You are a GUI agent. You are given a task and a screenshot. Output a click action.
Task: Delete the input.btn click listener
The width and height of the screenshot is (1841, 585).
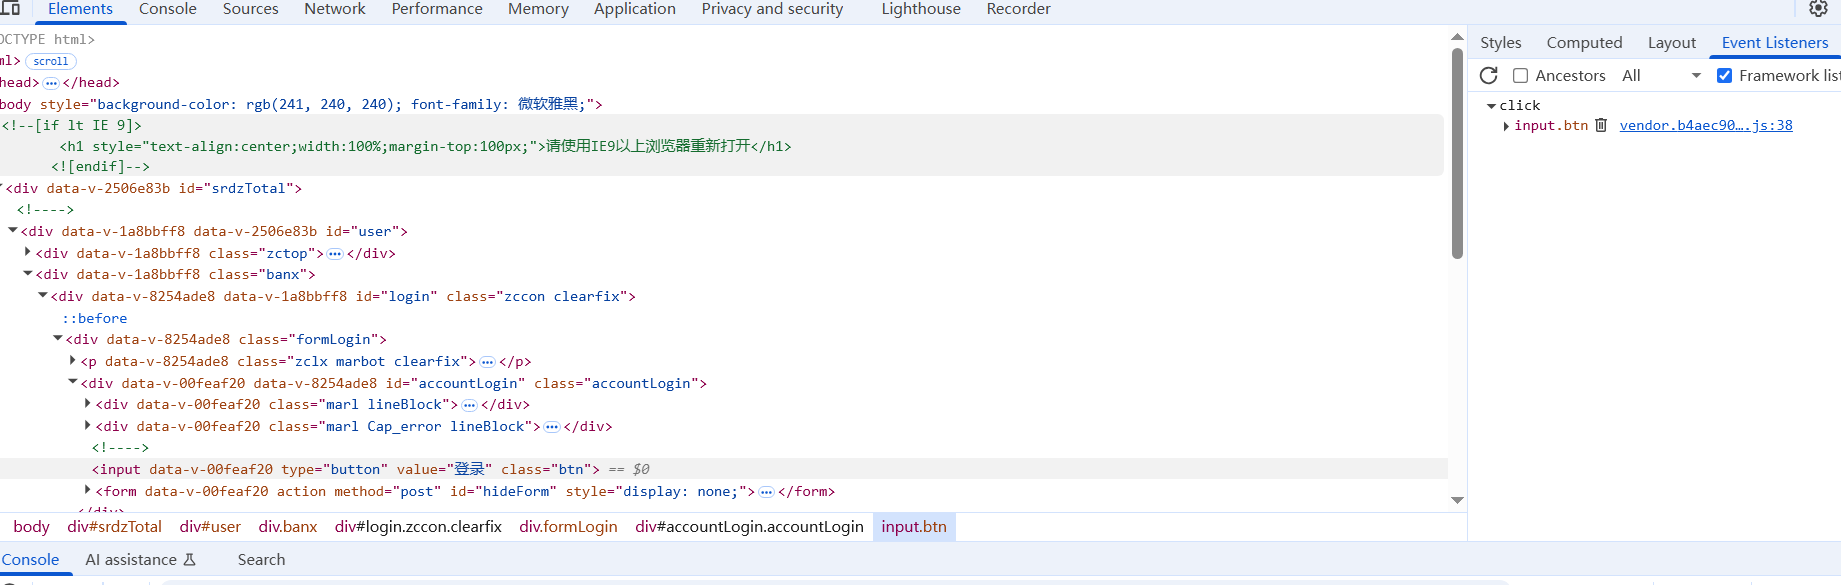coord(1601,125)
